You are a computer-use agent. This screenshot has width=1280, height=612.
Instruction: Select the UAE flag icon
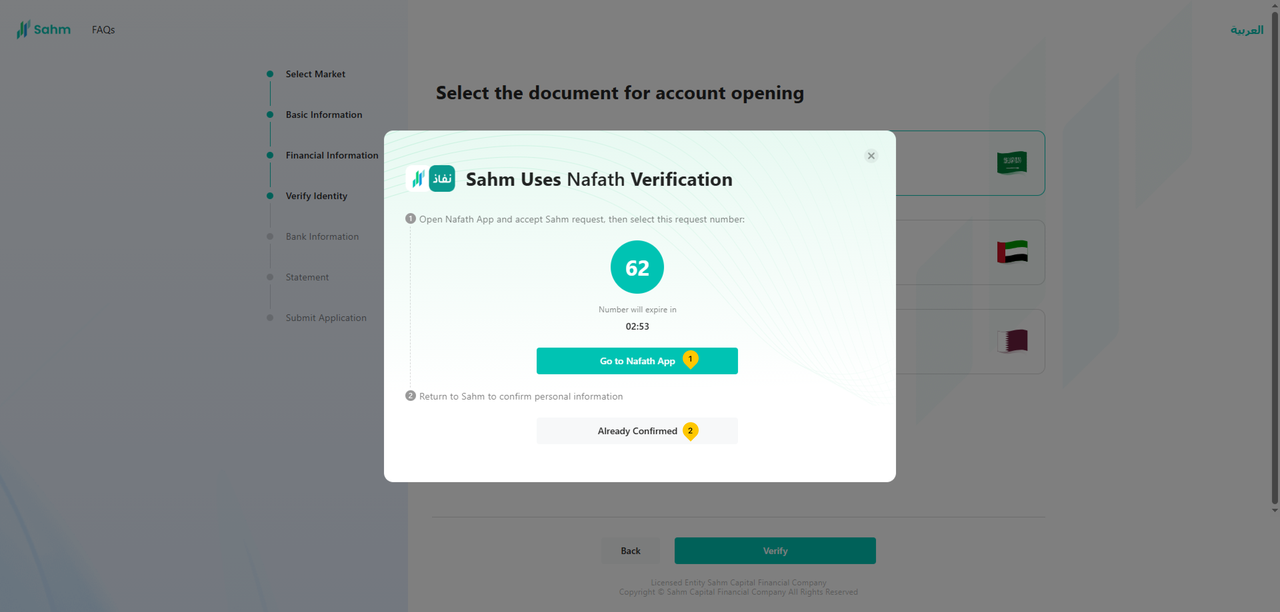pos(1011,252)
